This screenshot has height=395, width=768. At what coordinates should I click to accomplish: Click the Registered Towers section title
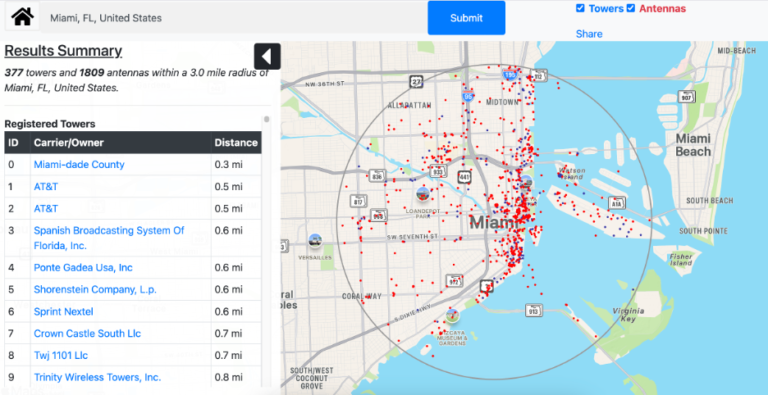click(x=50, y=124)
